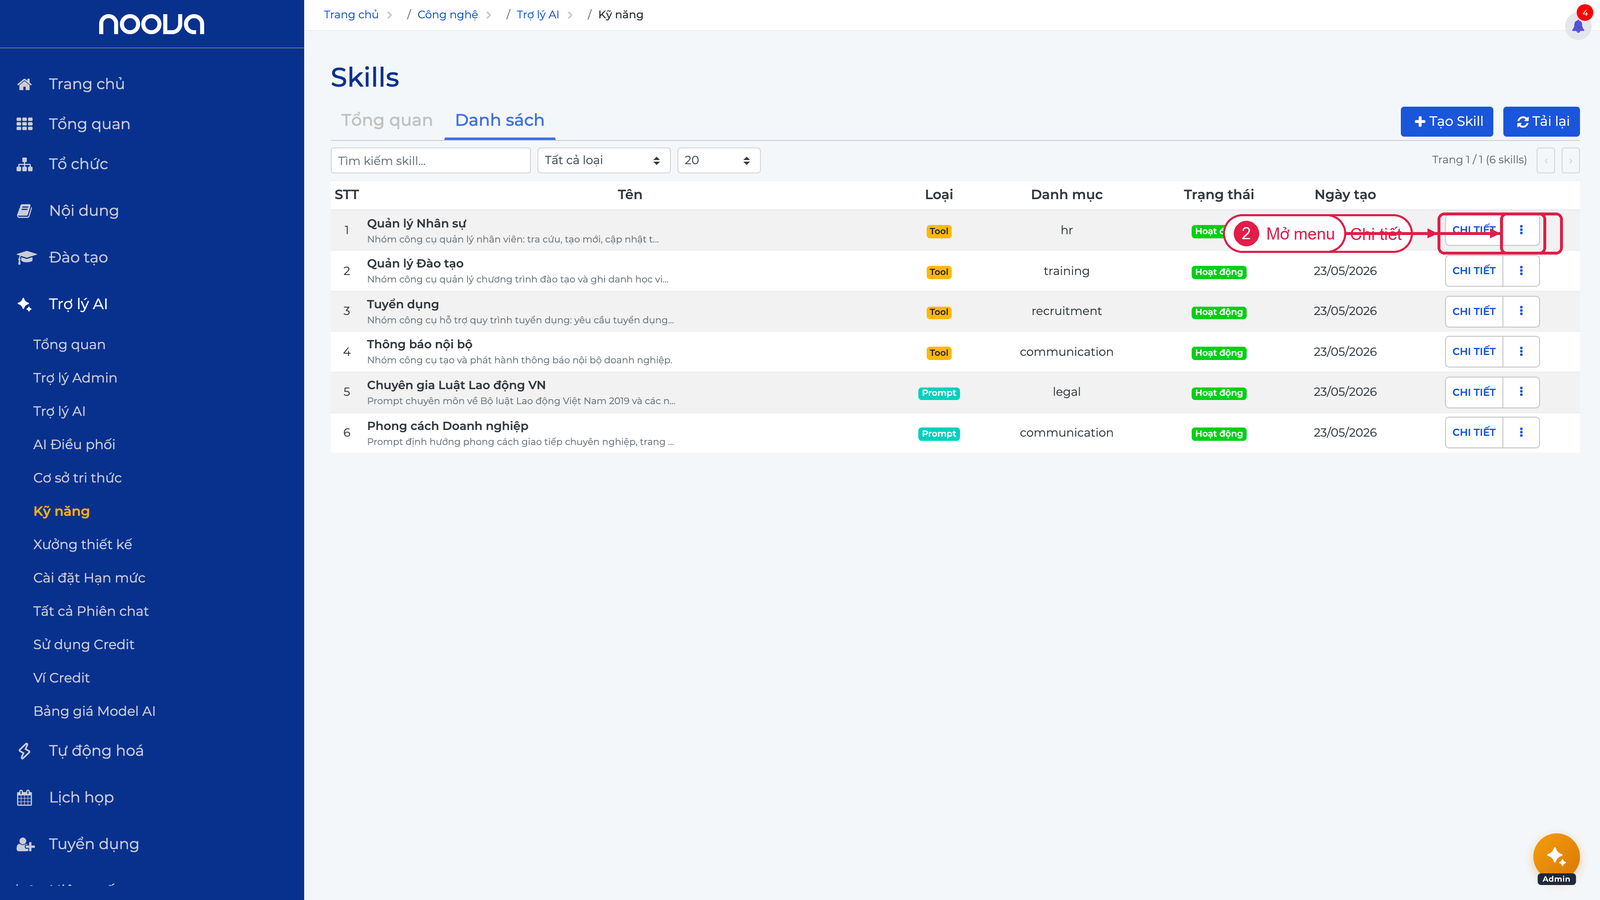This screenshot has width=1600, height=900.
Task: Click the Tạo Skill button
Action: (x=1447, y=121)
